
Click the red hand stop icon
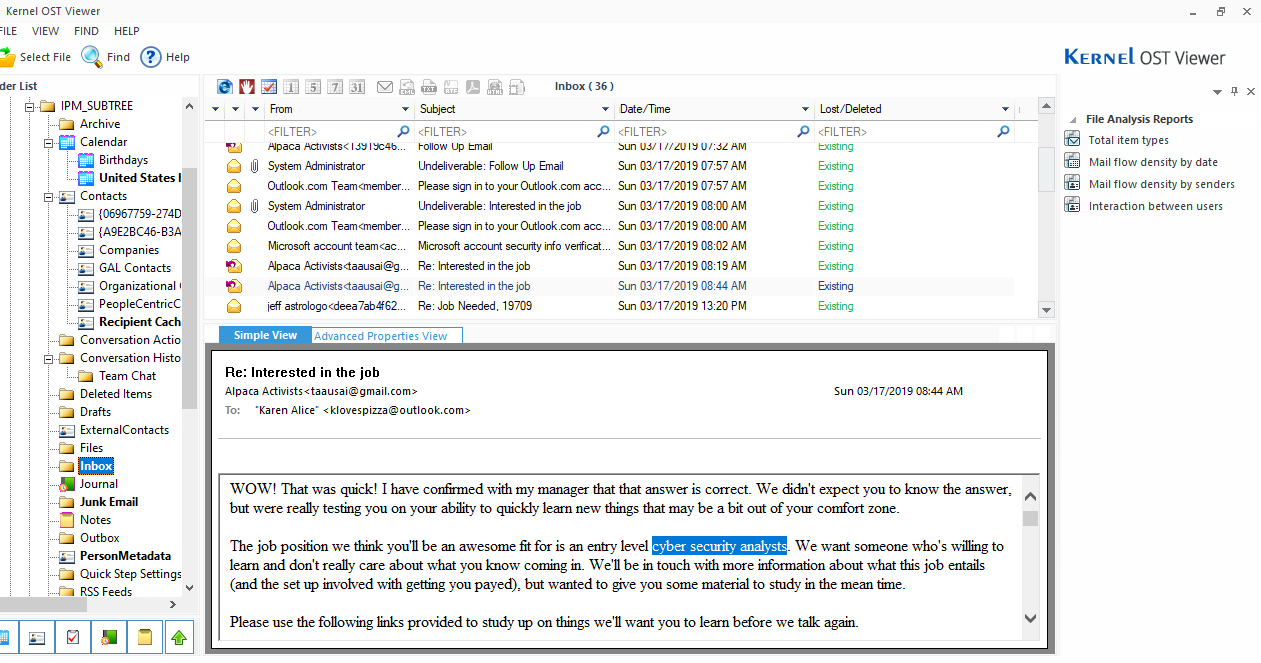pos(246,87)
